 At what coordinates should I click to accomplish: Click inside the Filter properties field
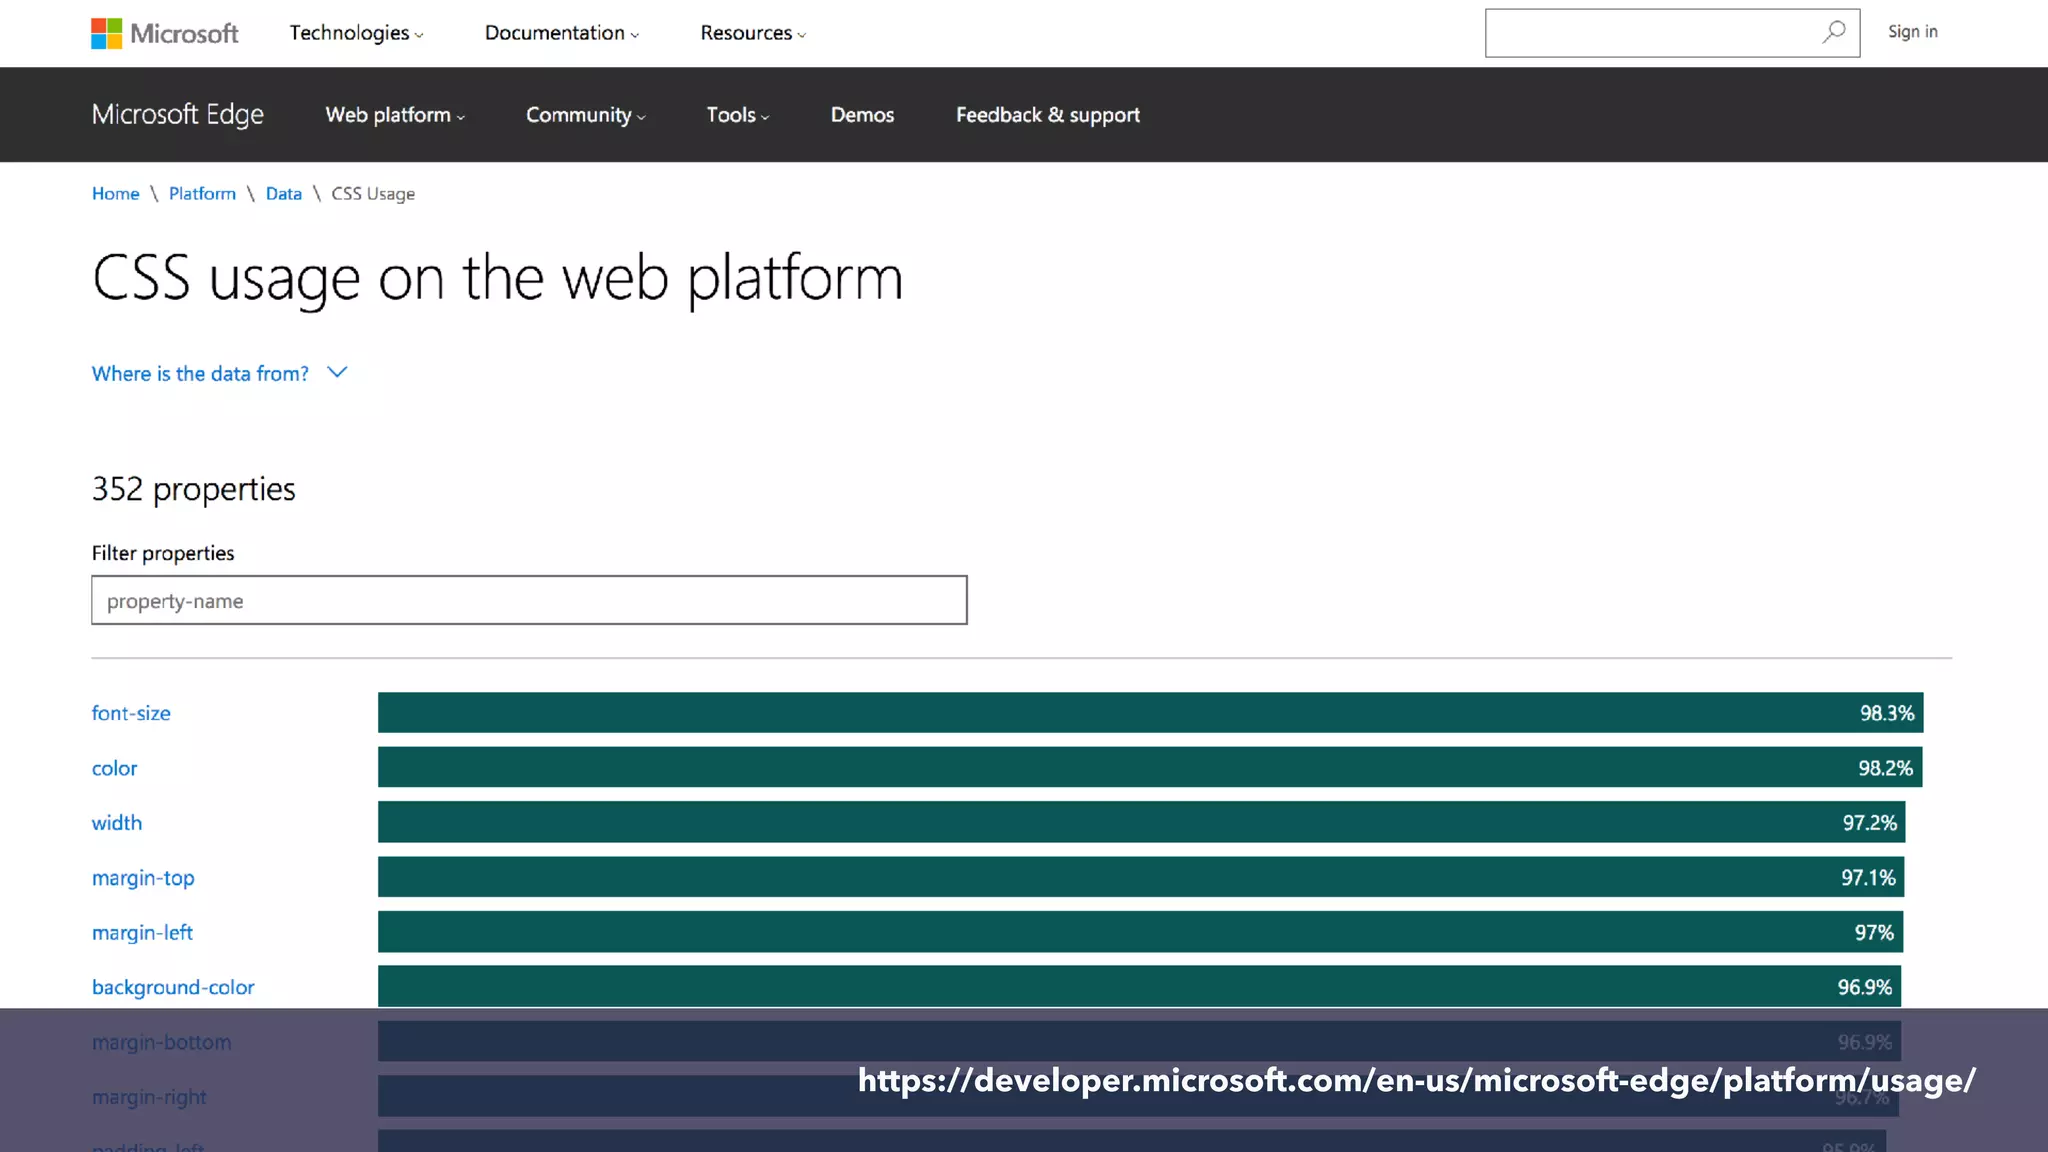pos(529,600)
